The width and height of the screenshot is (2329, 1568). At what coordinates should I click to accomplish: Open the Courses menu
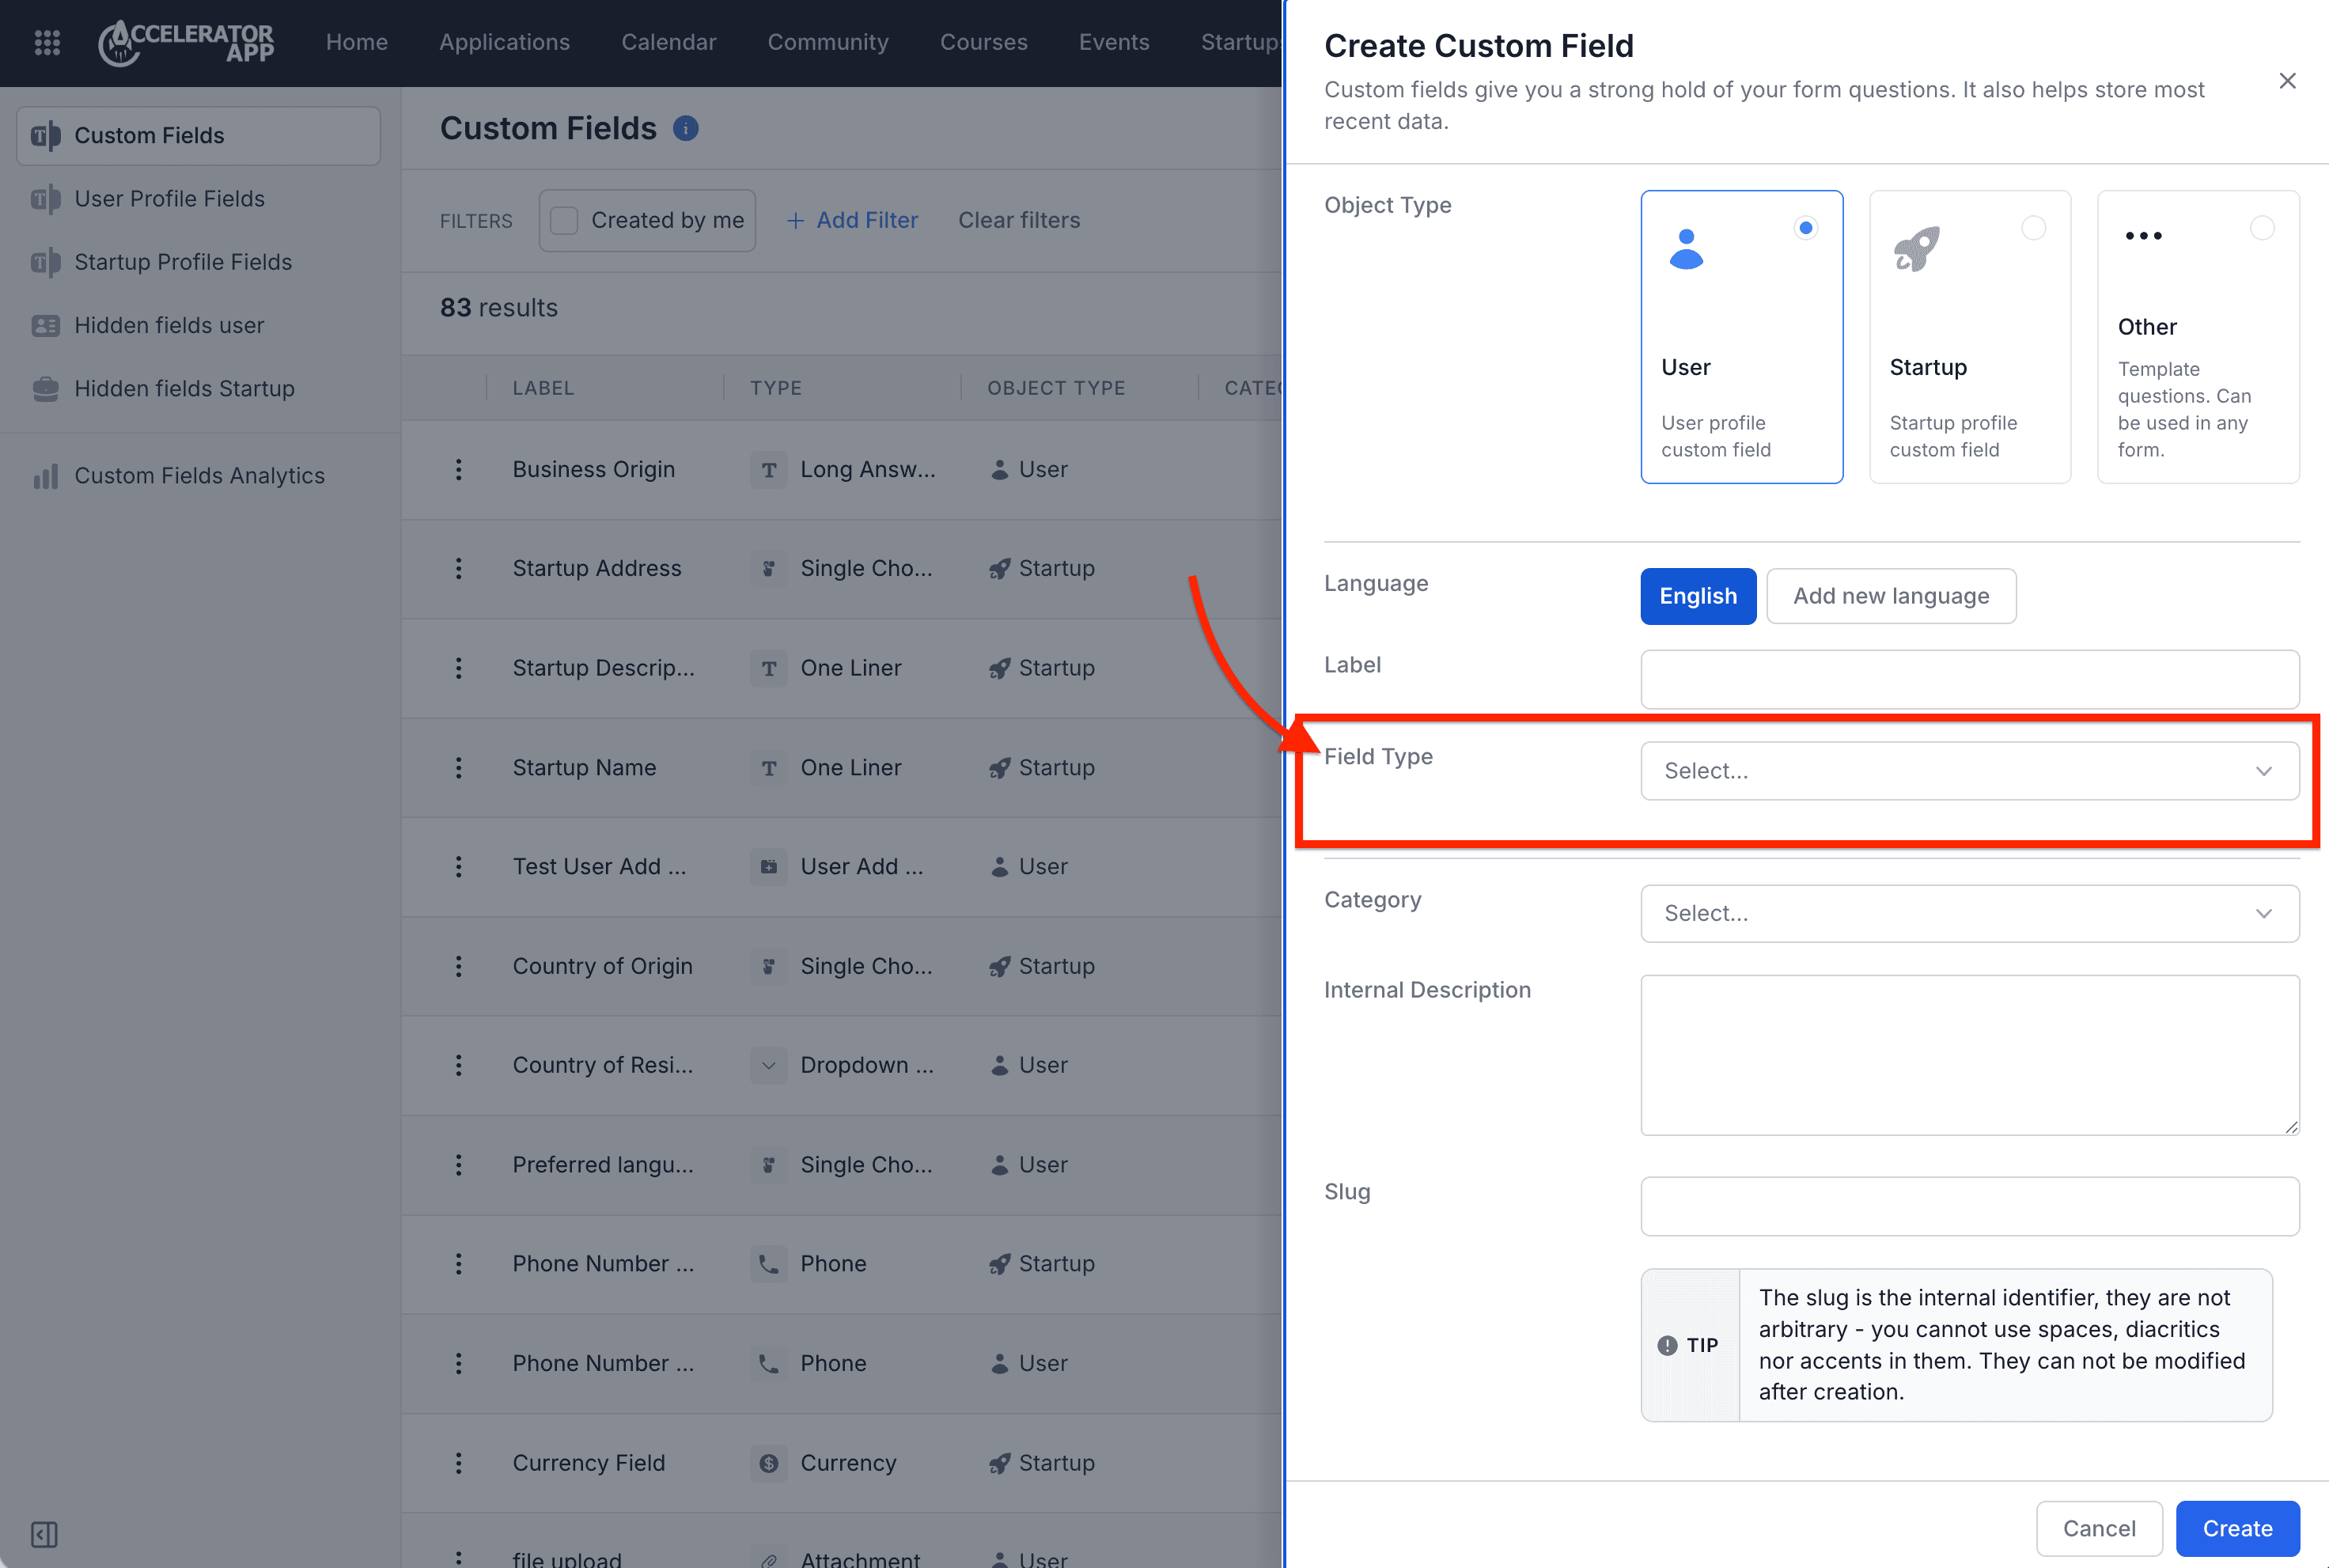pos(983,42)
